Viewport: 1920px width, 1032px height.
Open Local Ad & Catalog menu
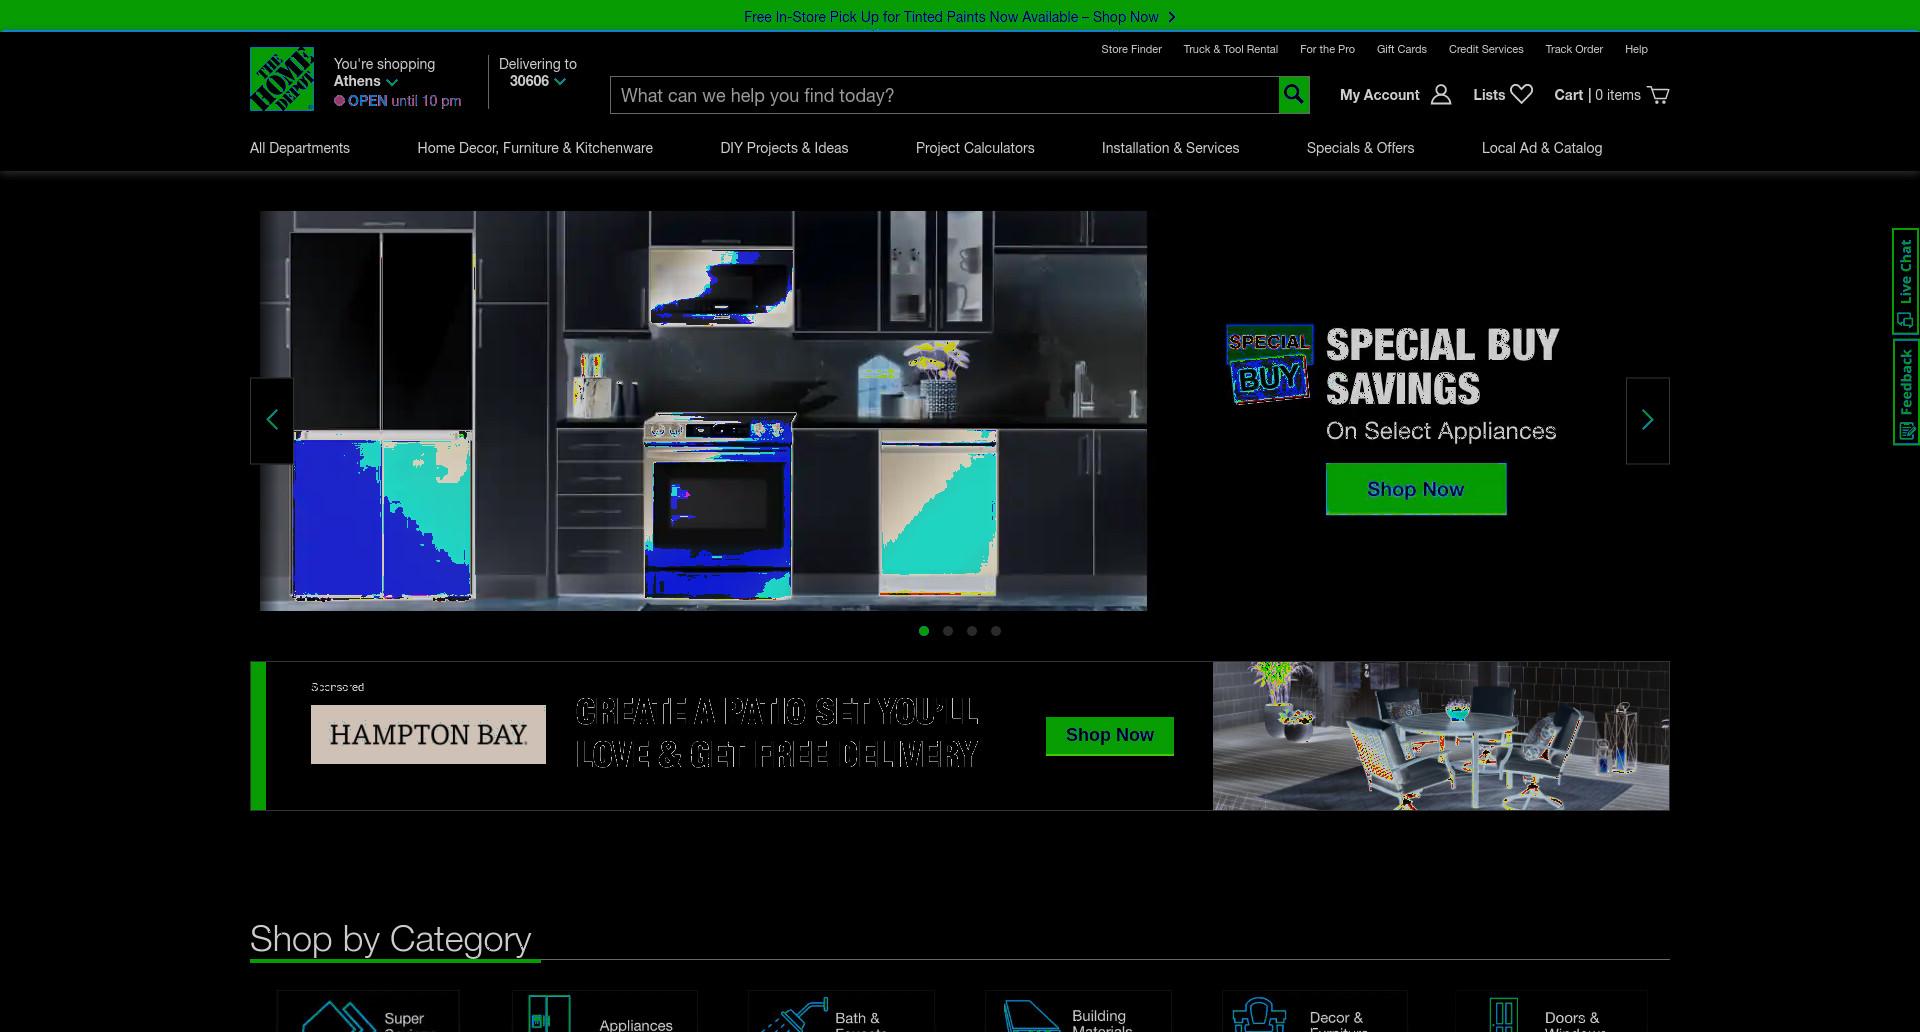click(x=1542, y=148)
